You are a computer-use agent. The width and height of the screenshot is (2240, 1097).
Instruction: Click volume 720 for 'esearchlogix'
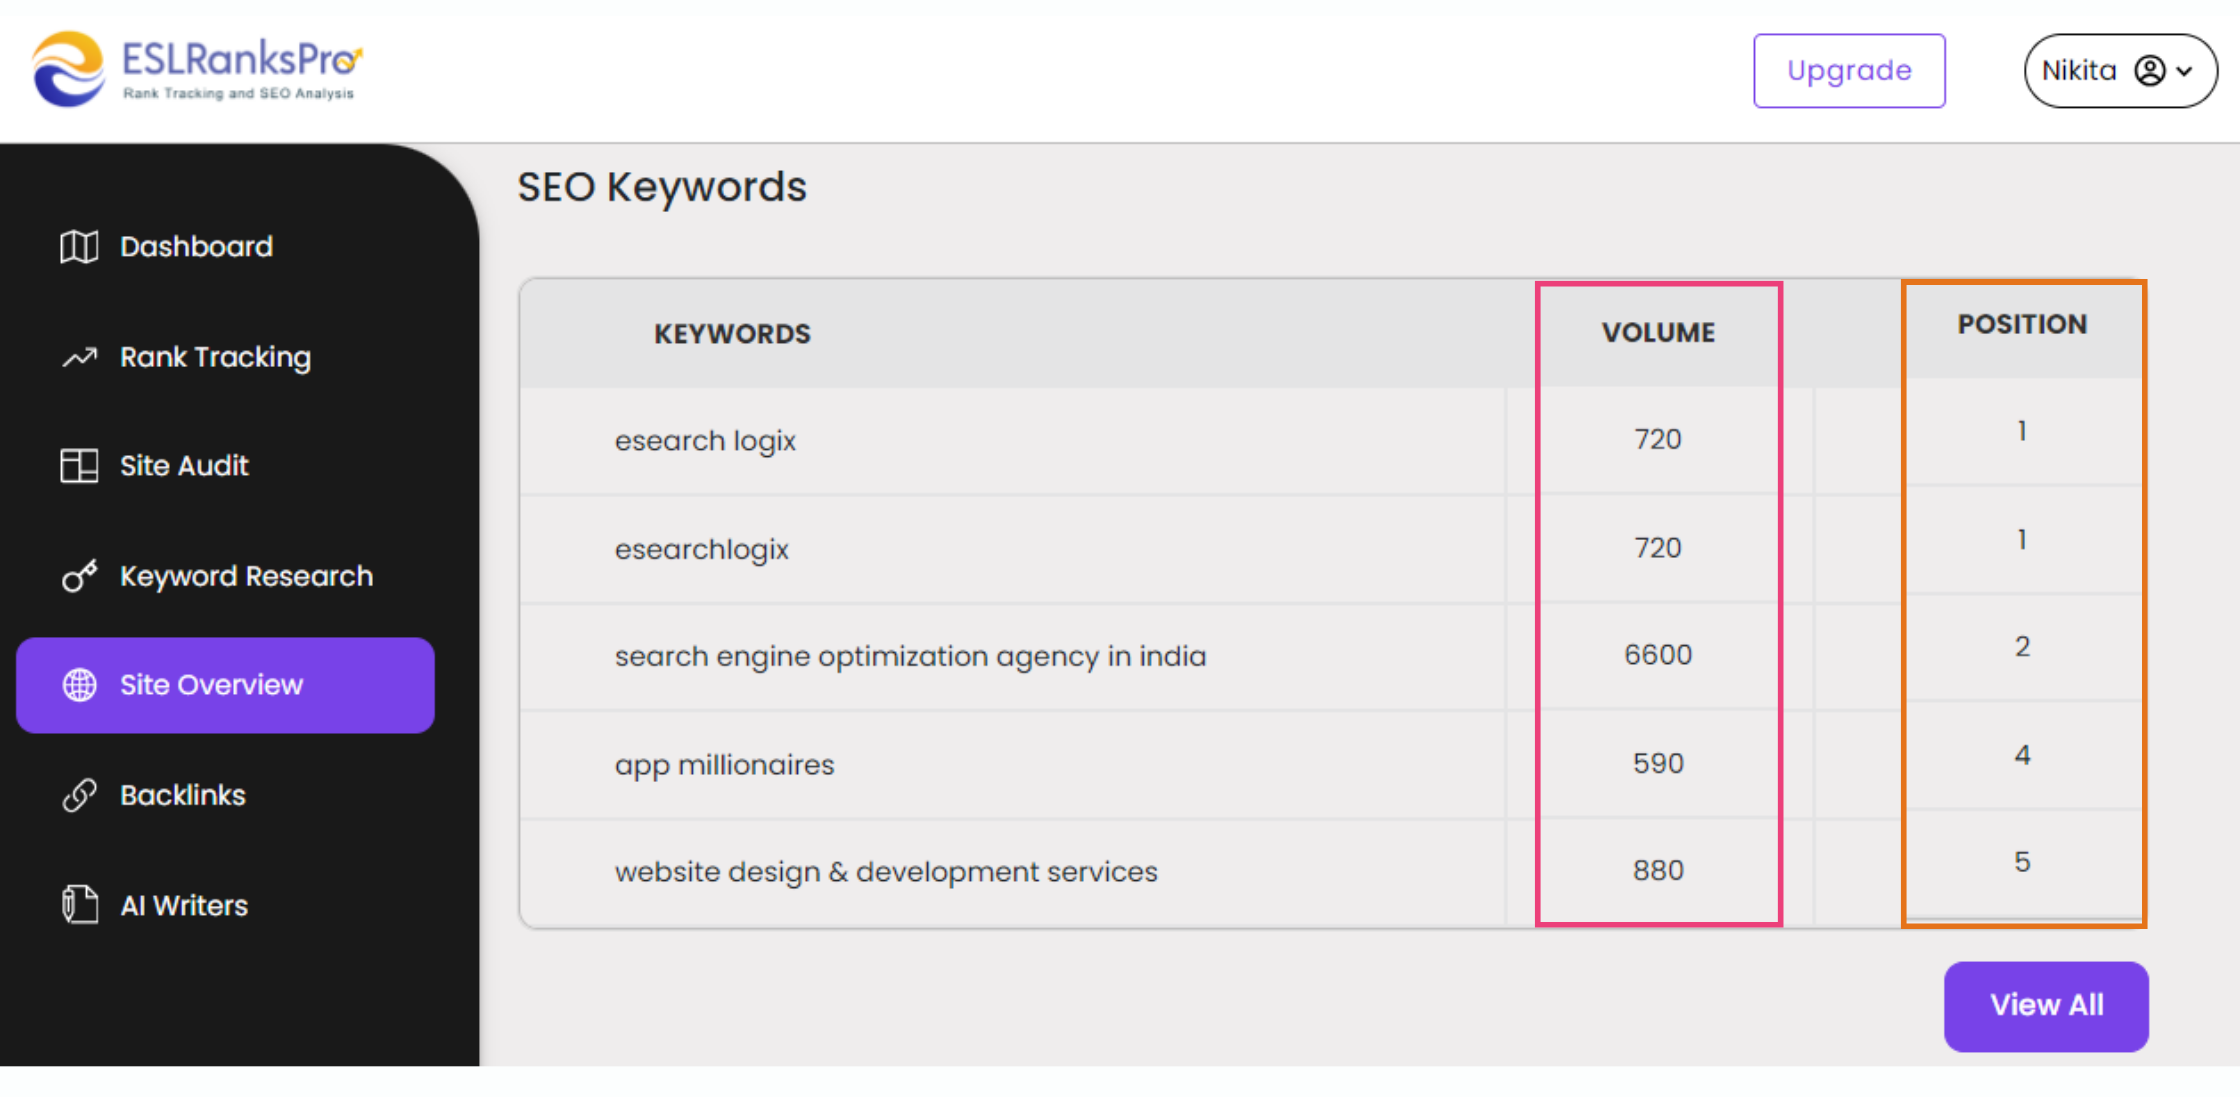1658,548
